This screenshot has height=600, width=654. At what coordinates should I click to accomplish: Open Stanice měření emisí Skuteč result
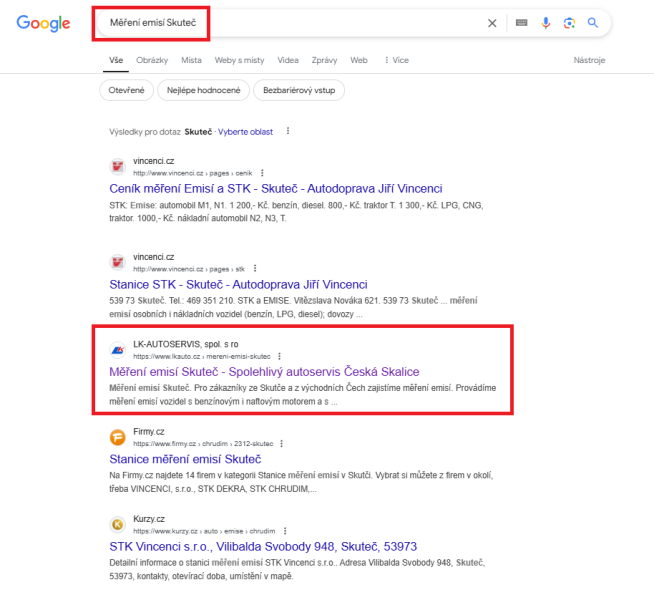tap(185, 459)
